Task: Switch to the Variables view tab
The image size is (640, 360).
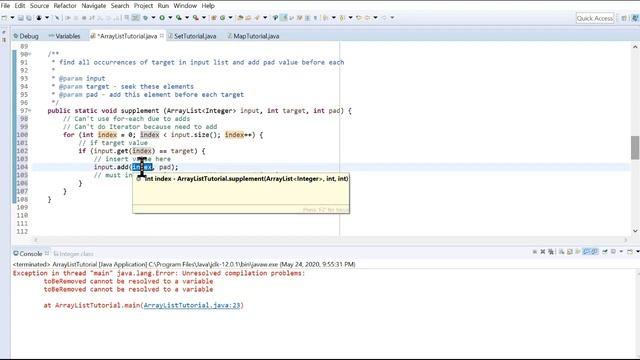Action: click(64, 36)
